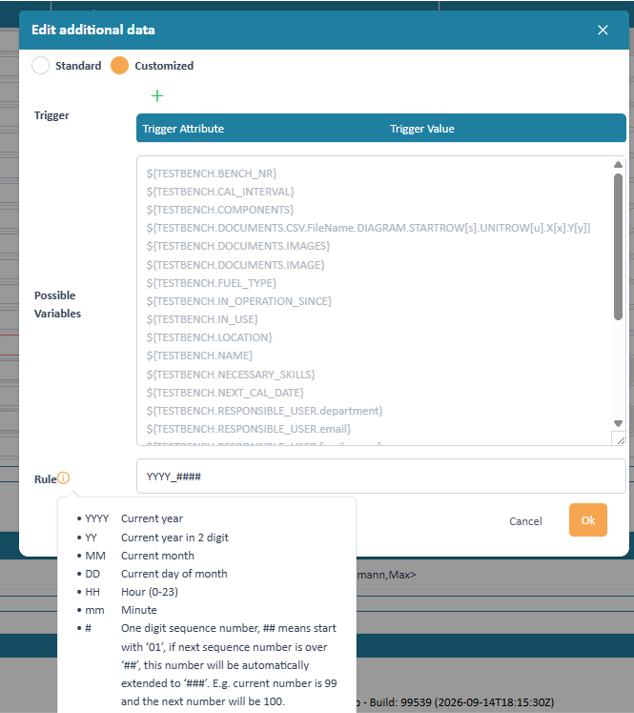
Task: Click the down arrow of the variables scrollbar
Action: tap(618, 423)
